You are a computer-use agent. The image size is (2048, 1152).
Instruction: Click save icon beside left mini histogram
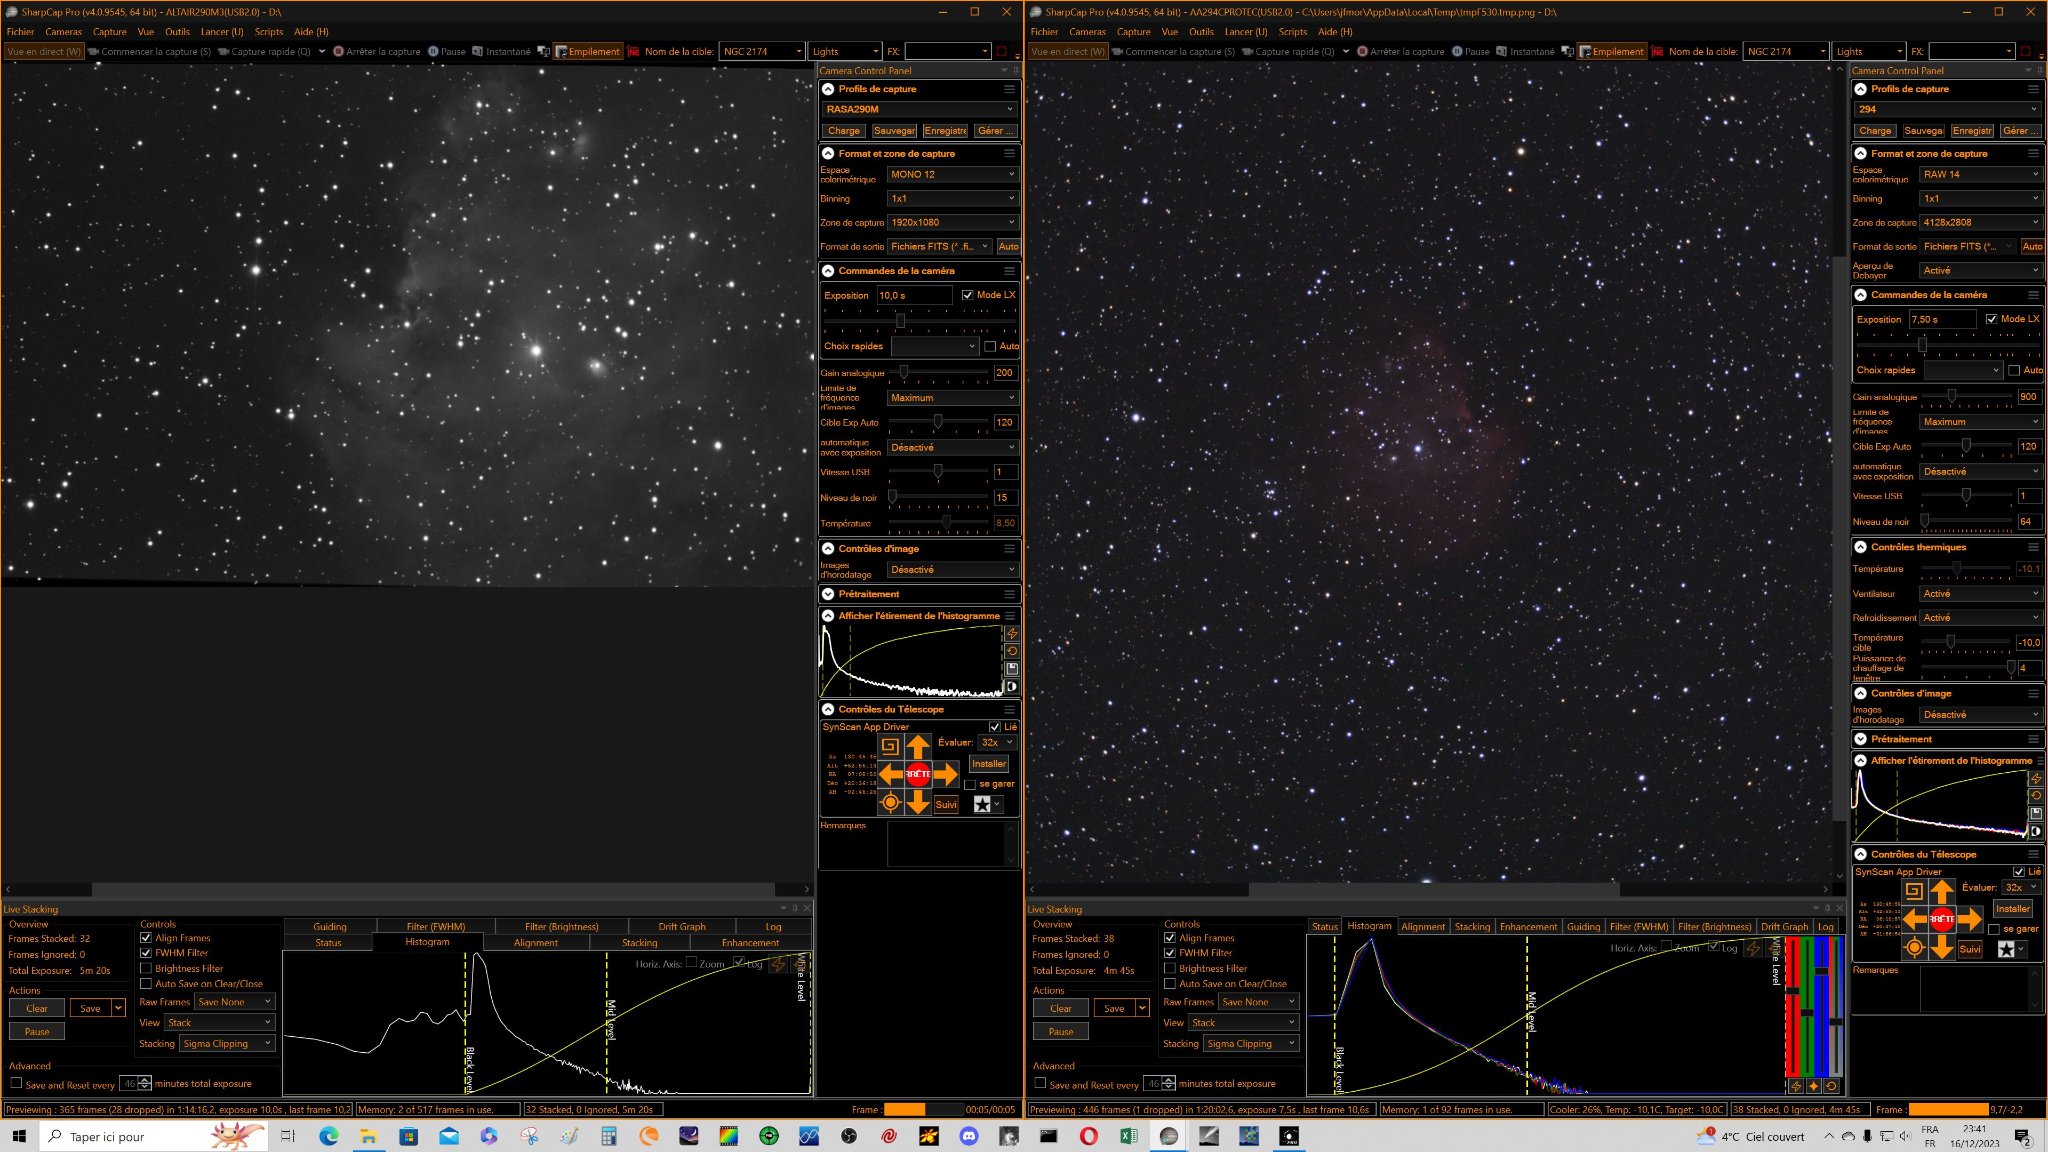[1012, 668]
